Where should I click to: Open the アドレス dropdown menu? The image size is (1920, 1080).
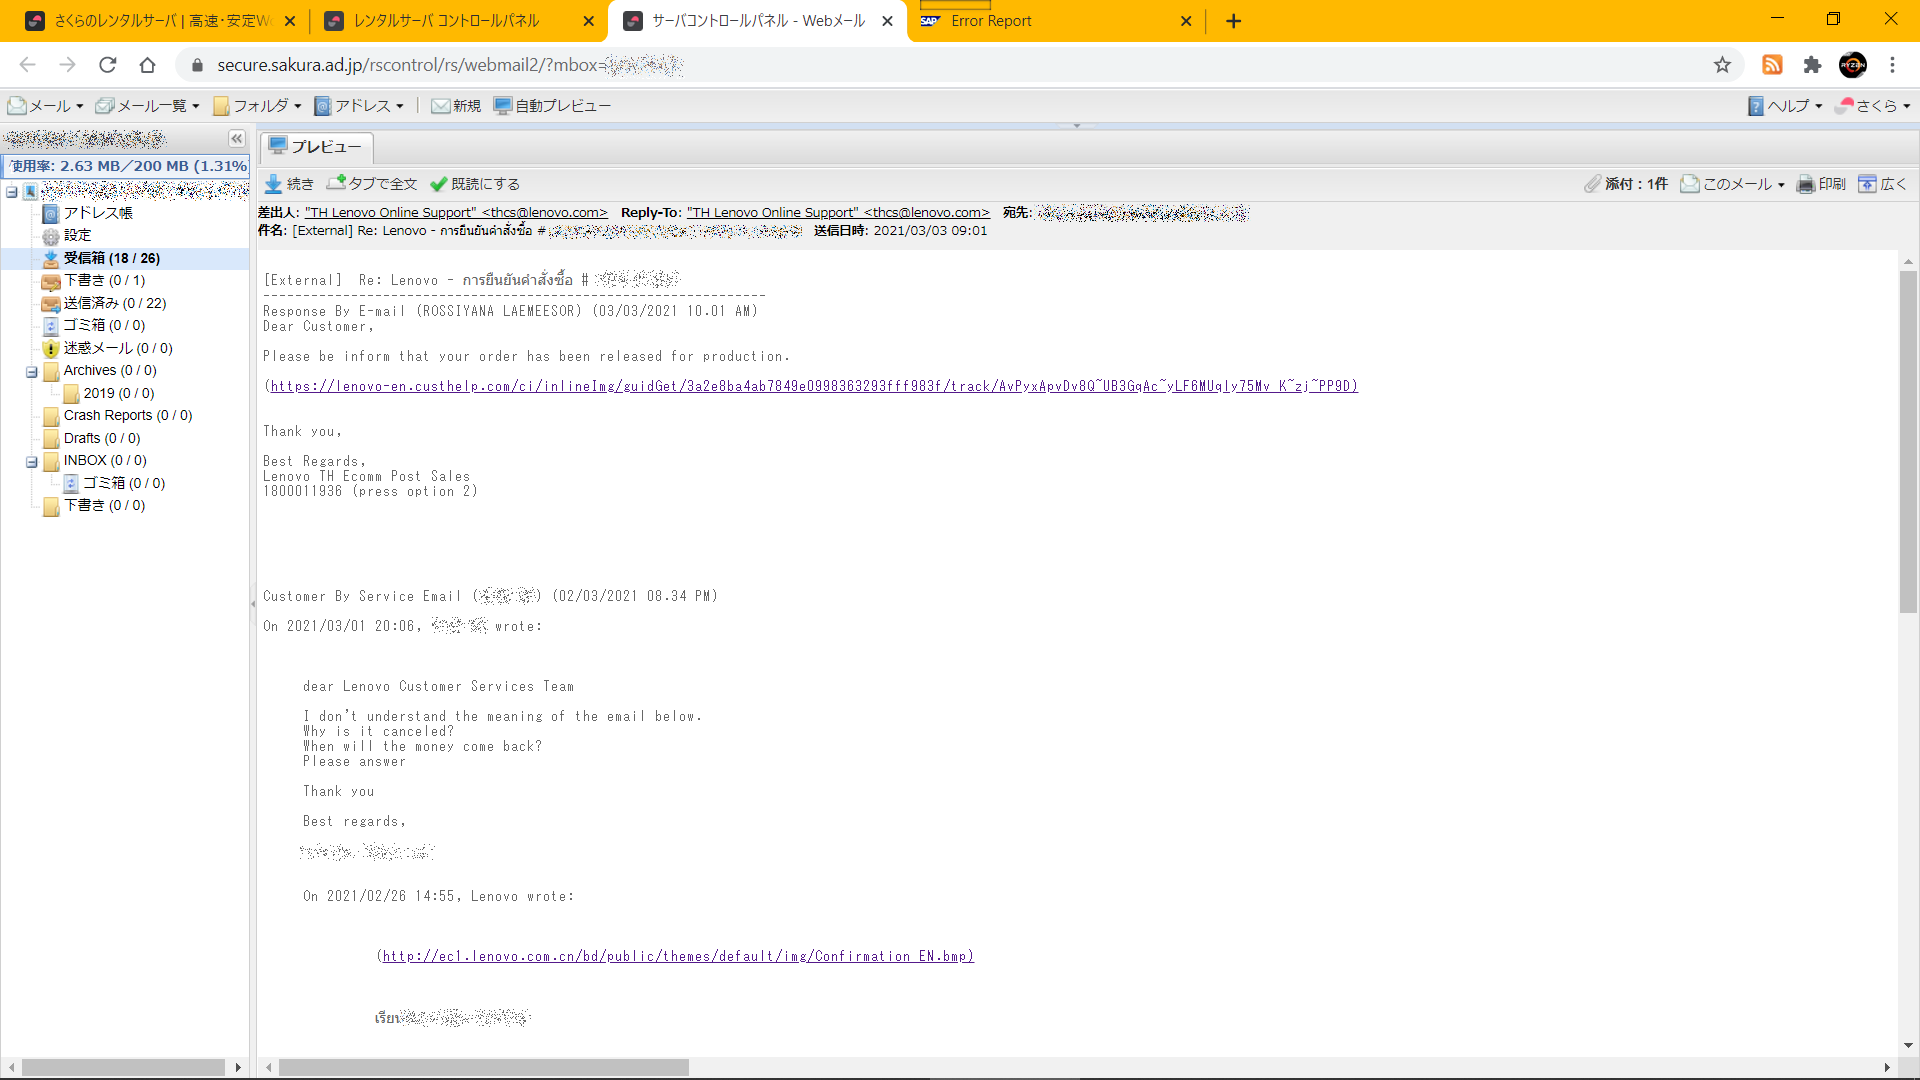(x=358, y=106)
